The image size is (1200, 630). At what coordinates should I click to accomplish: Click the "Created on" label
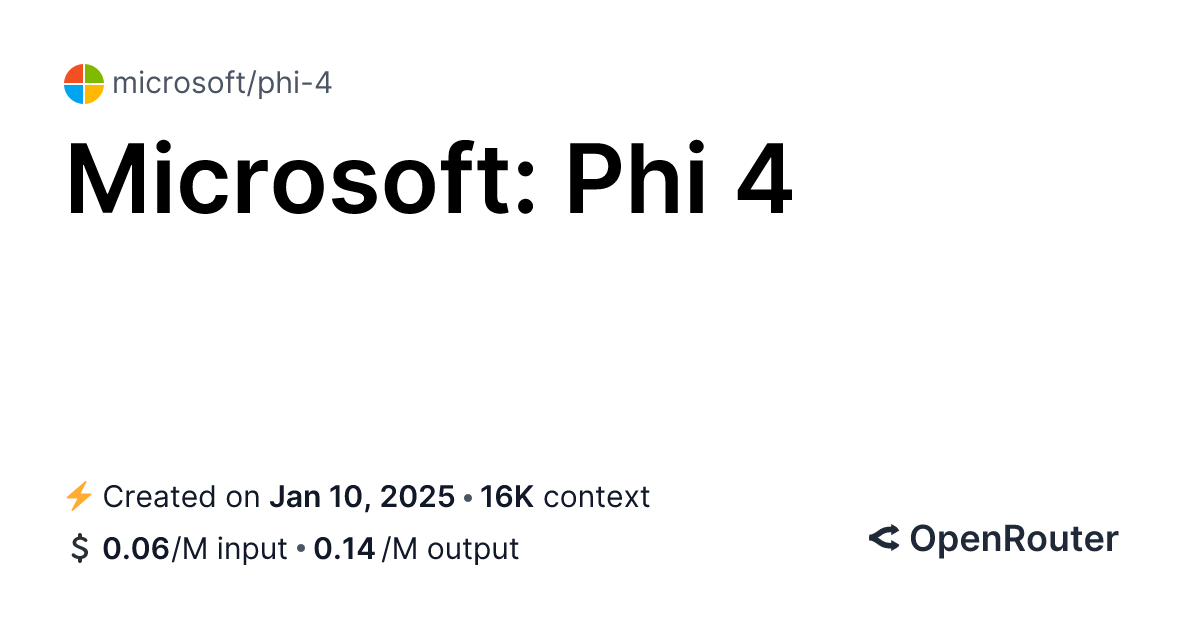pyautogui.click(x=182, y=497)
